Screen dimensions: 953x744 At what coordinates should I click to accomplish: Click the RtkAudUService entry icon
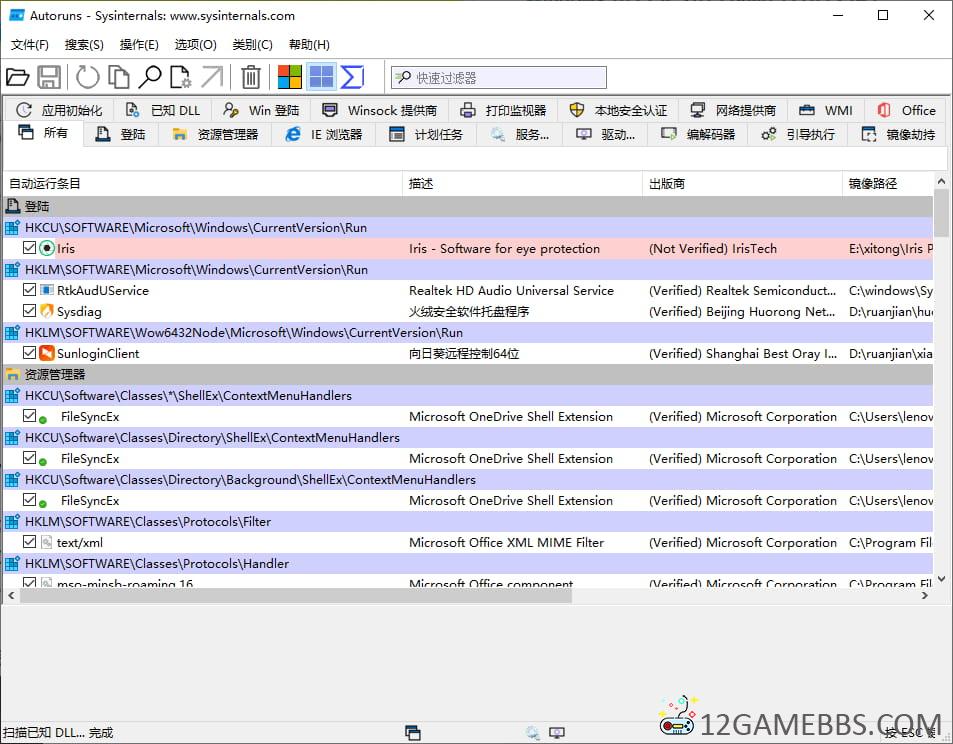(47, 290)
